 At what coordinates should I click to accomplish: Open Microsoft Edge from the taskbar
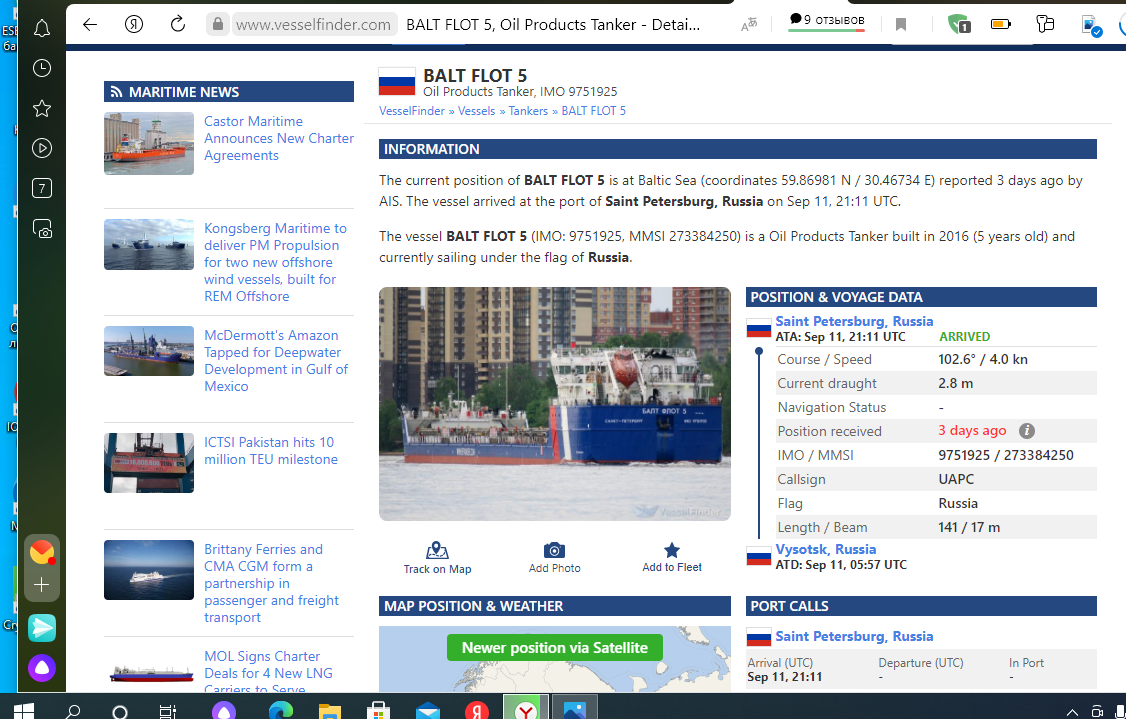[x=281, y=710]
